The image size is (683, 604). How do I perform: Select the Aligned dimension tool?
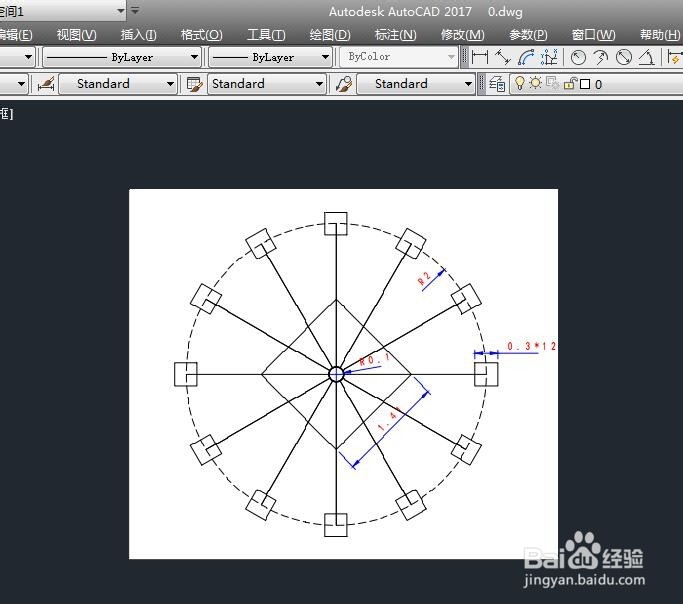503,57
